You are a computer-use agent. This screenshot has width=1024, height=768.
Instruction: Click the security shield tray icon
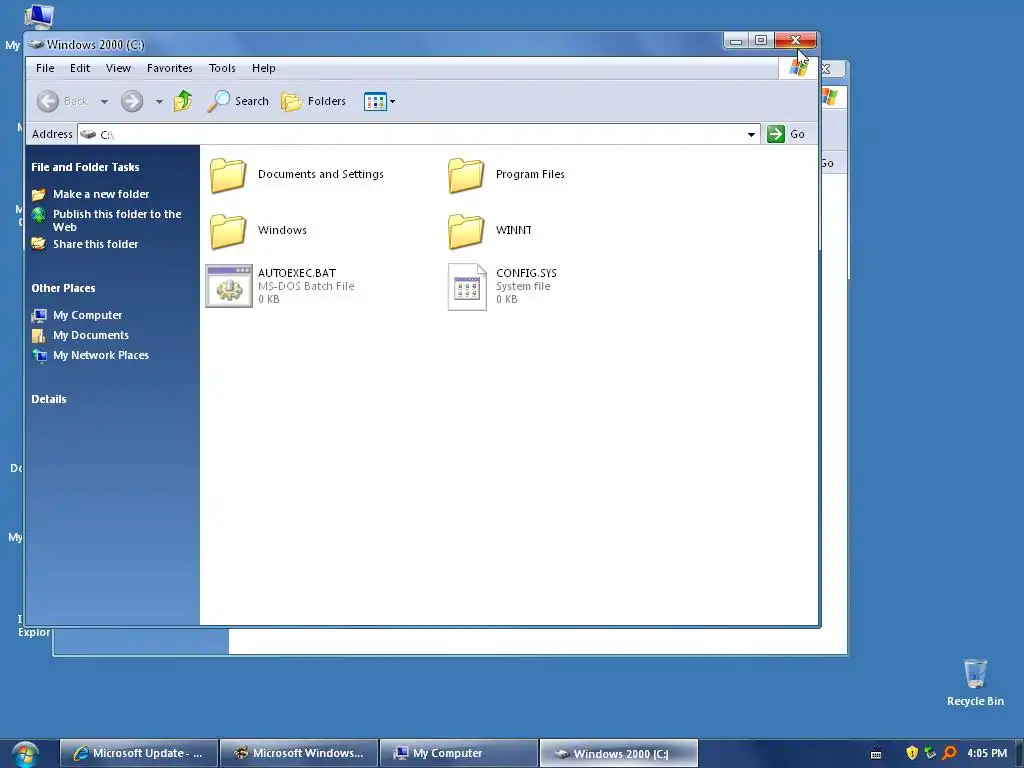912,754
